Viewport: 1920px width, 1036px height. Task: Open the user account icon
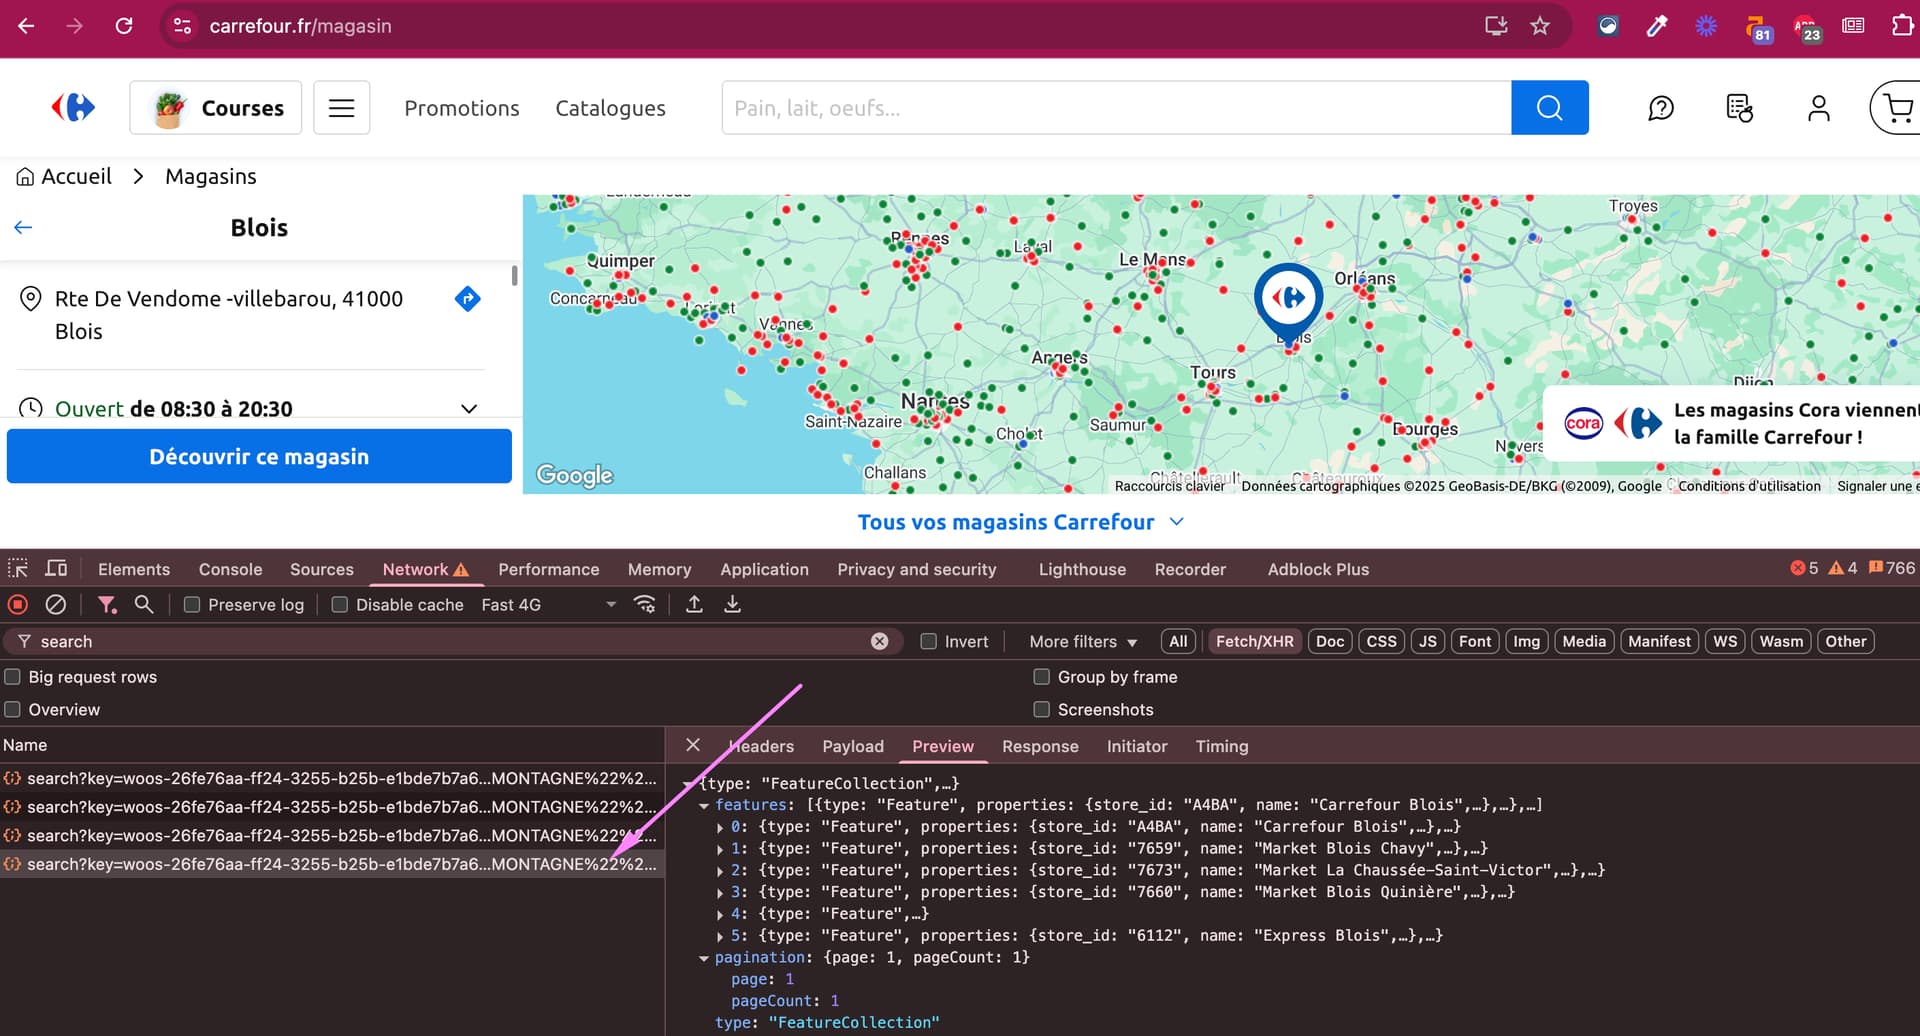pos(1819,108)
